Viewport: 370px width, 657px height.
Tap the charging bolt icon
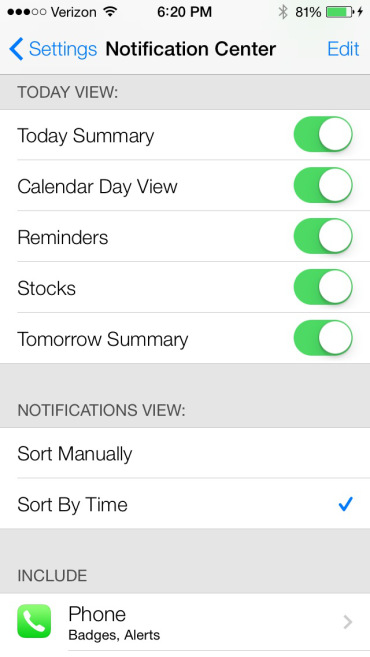(x=360, y=12)
